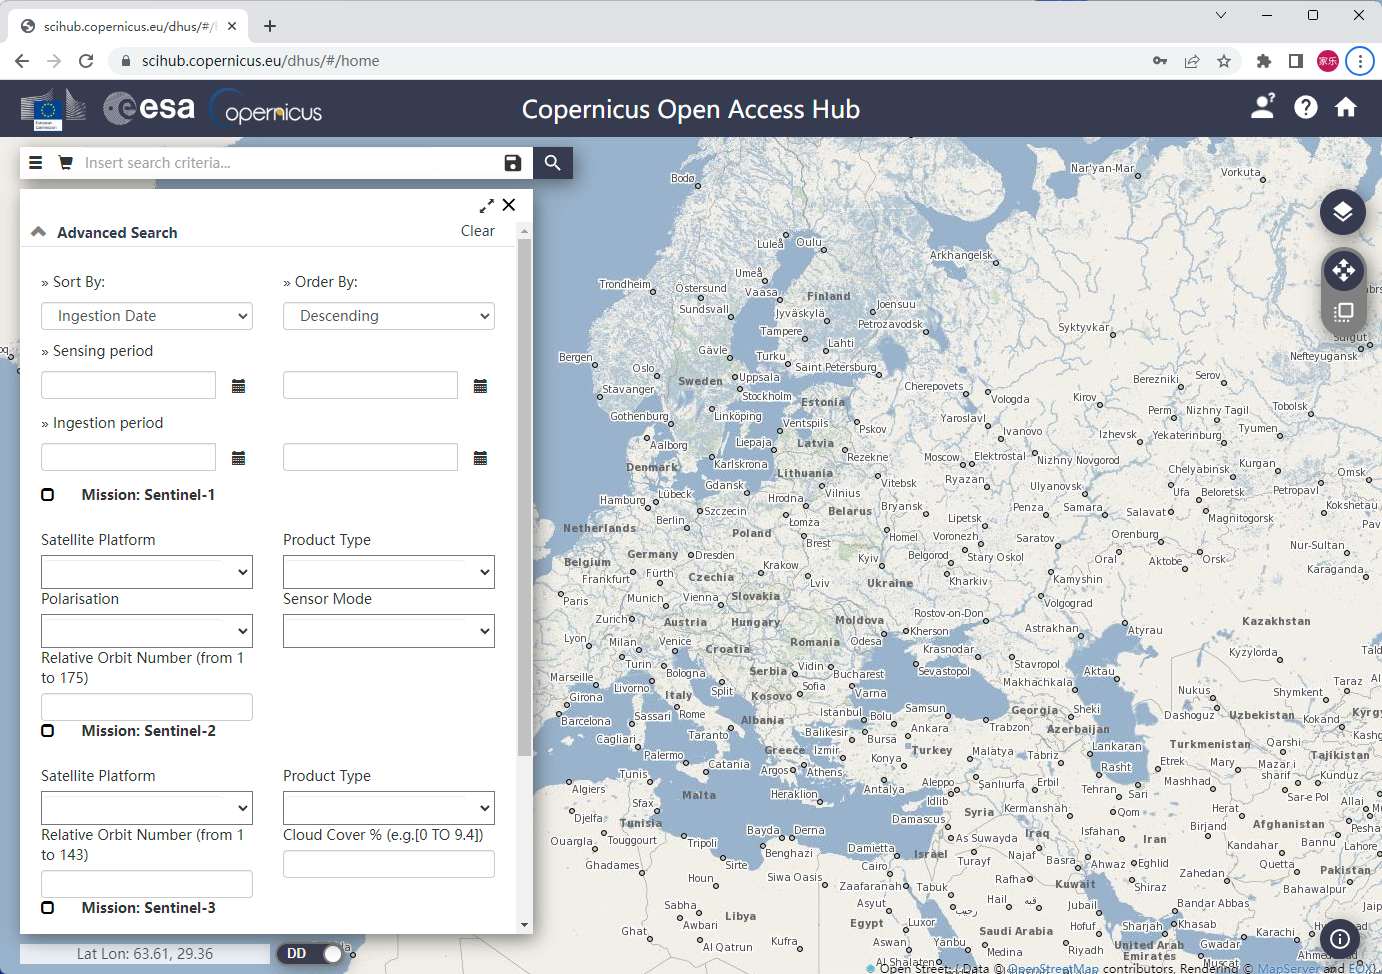Enable the Mission: Sentinel-3 checkbox
The height and width of the screenshot is (974, 1382).
click(x=48, y=908)
